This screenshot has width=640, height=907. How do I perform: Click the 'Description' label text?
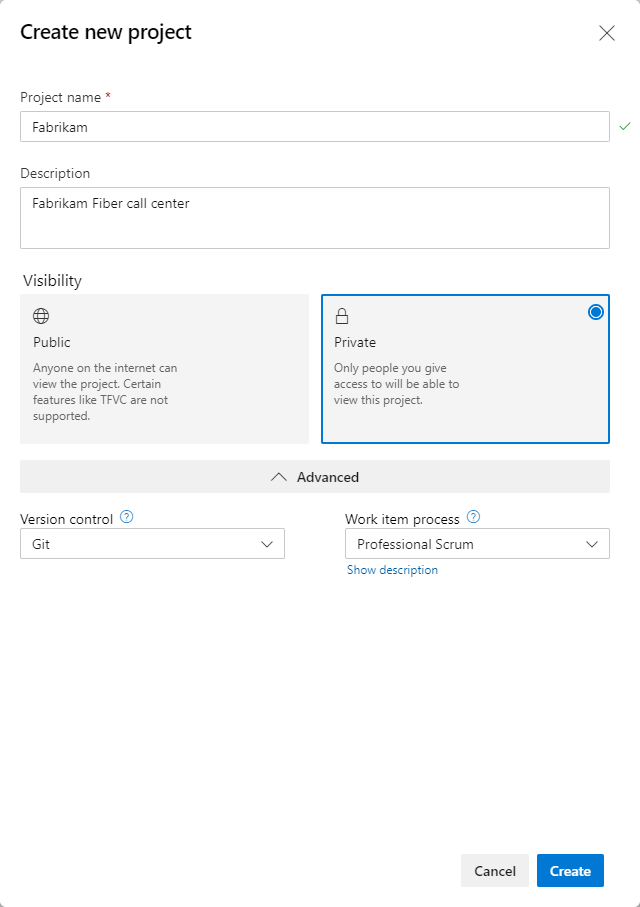pos(55,173)
